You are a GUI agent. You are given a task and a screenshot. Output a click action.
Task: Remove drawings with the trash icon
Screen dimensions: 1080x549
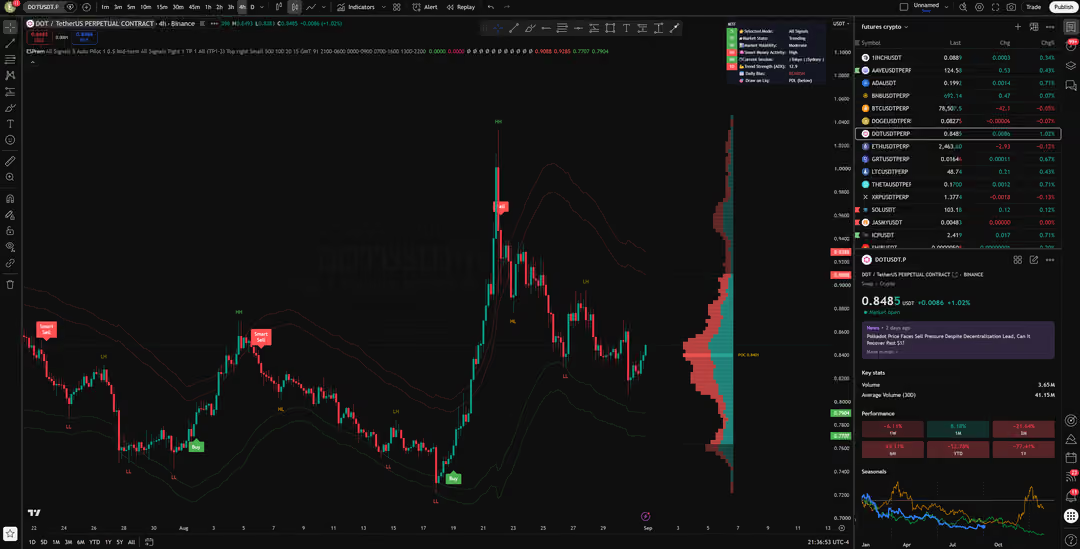coord(10,284)
